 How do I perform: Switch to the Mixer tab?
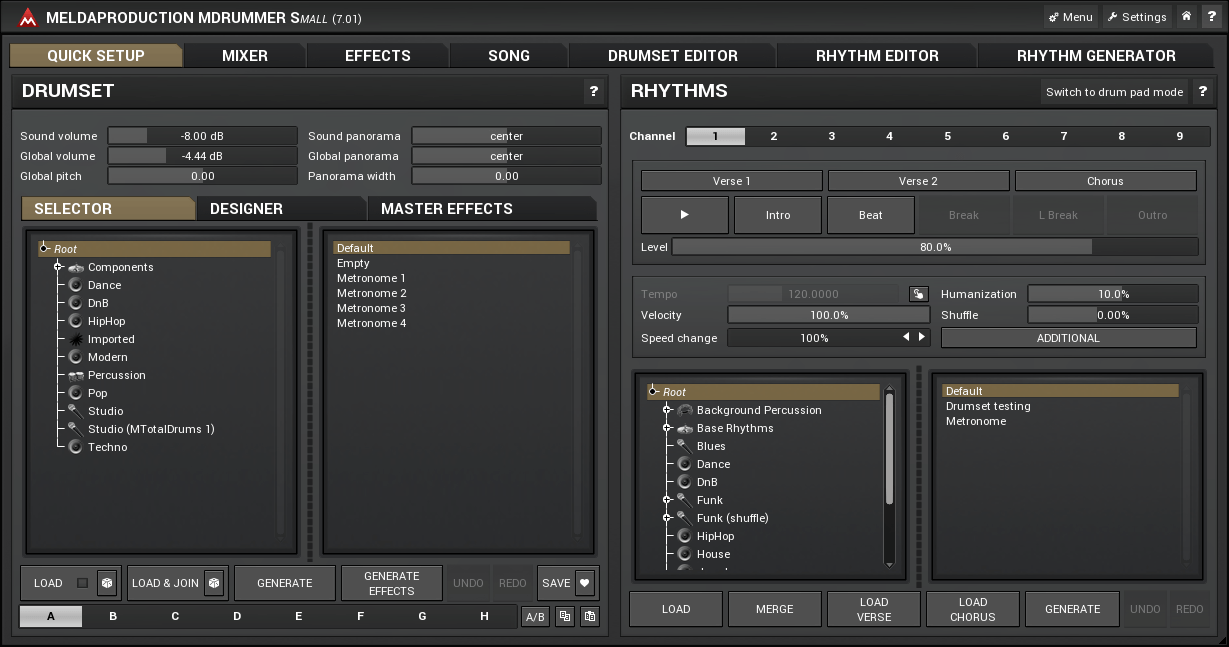(x=245, y=56)
